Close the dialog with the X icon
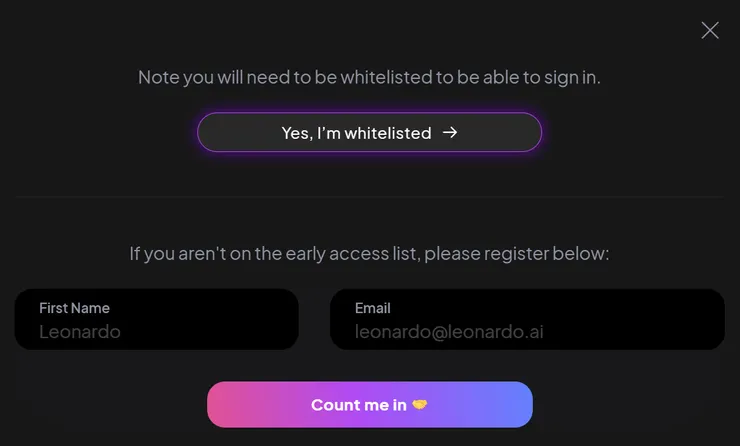 click(710, 30)
